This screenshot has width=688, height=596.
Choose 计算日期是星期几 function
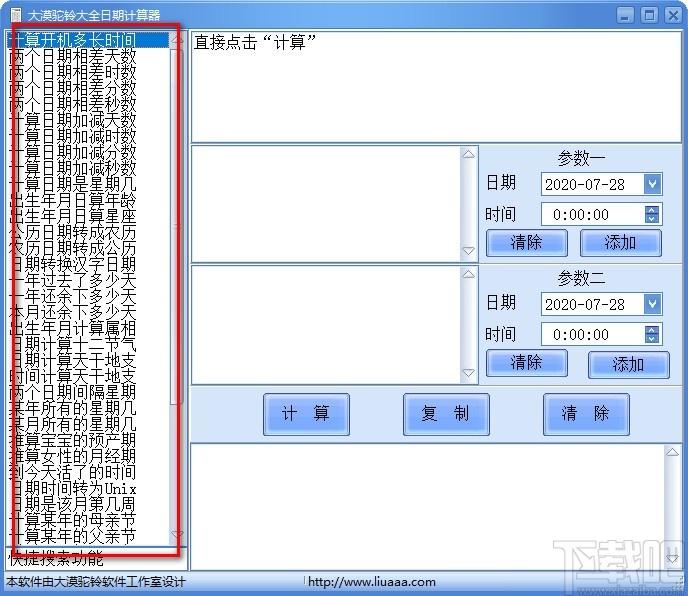click(88, 184)
